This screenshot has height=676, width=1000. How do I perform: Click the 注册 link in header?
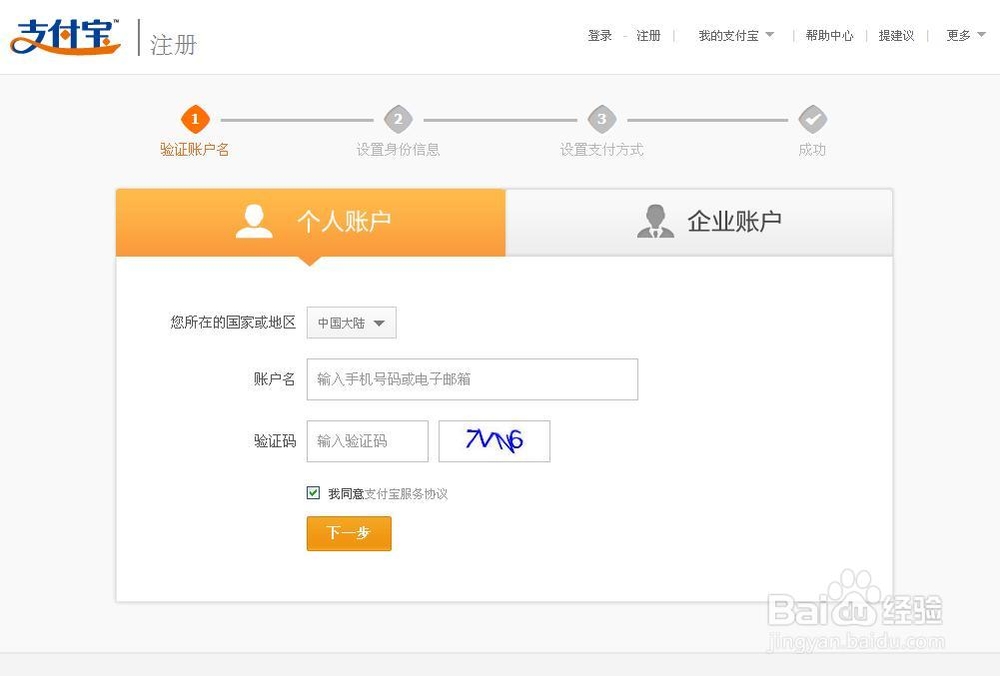648,36
